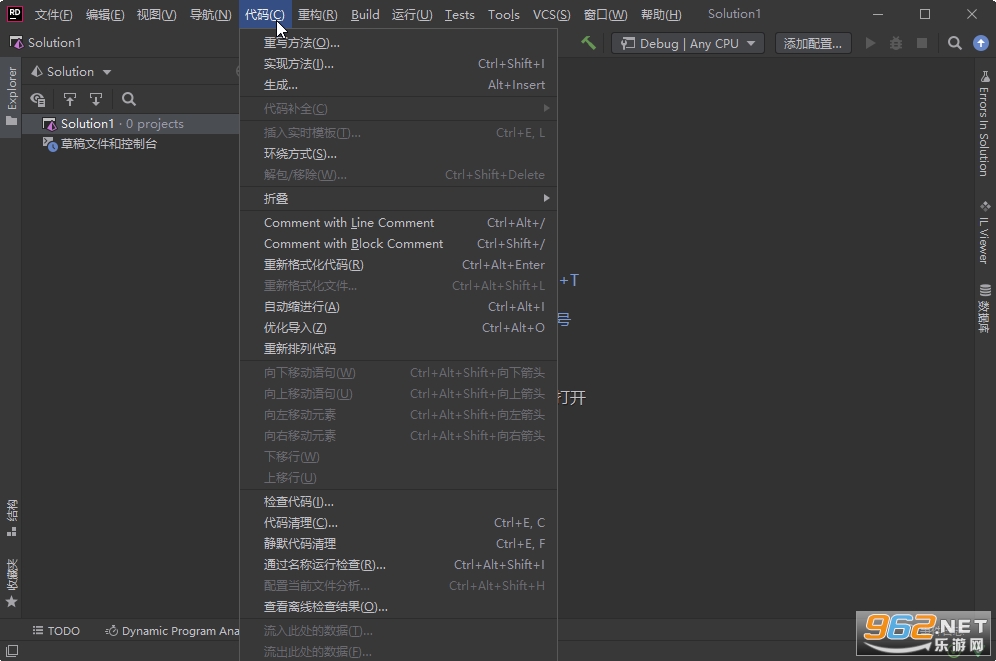Choose 重写方法(O)... menu item

click(x=398, y=43)
